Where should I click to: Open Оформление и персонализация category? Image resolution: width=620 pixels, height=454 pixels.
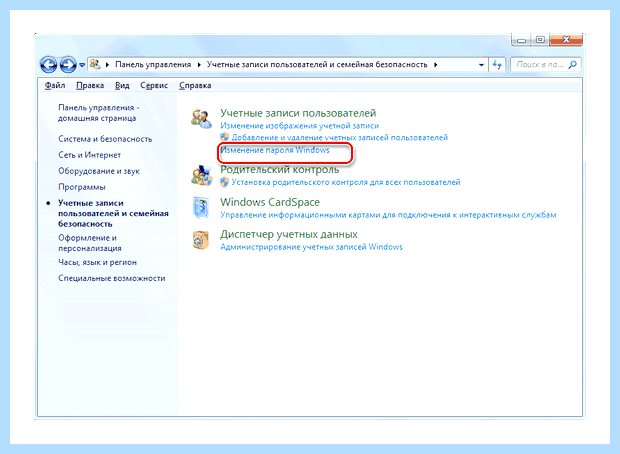tap(90, 243)
